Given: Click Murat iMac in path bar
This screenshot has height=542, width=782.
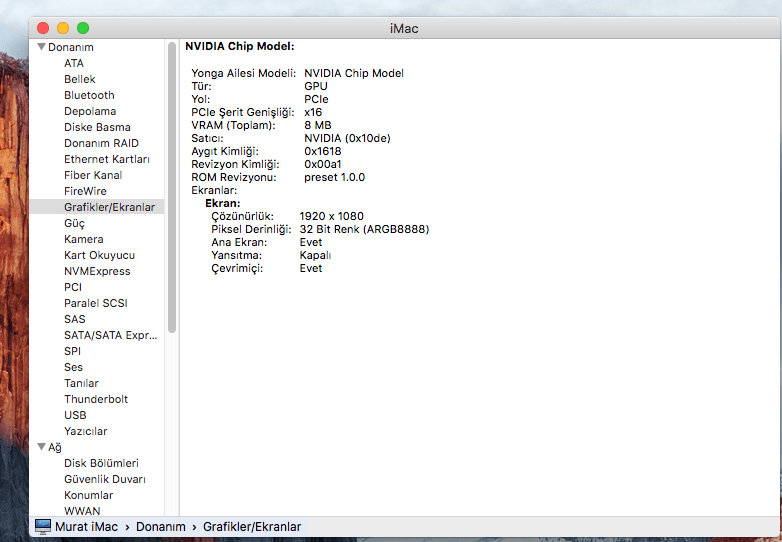Looking at the screenshot, I should click(86, 527).
